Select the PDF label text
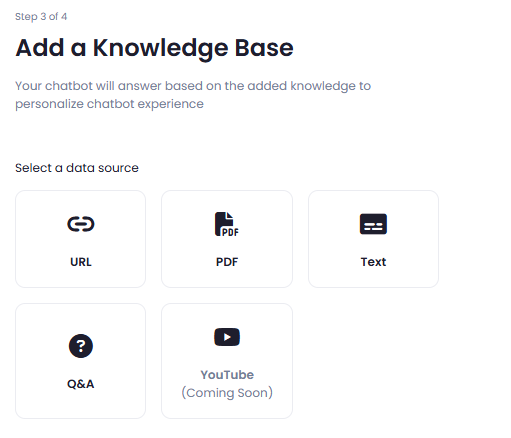The width and height of the screenshot is (511, 438). click(x=227, y=262)
